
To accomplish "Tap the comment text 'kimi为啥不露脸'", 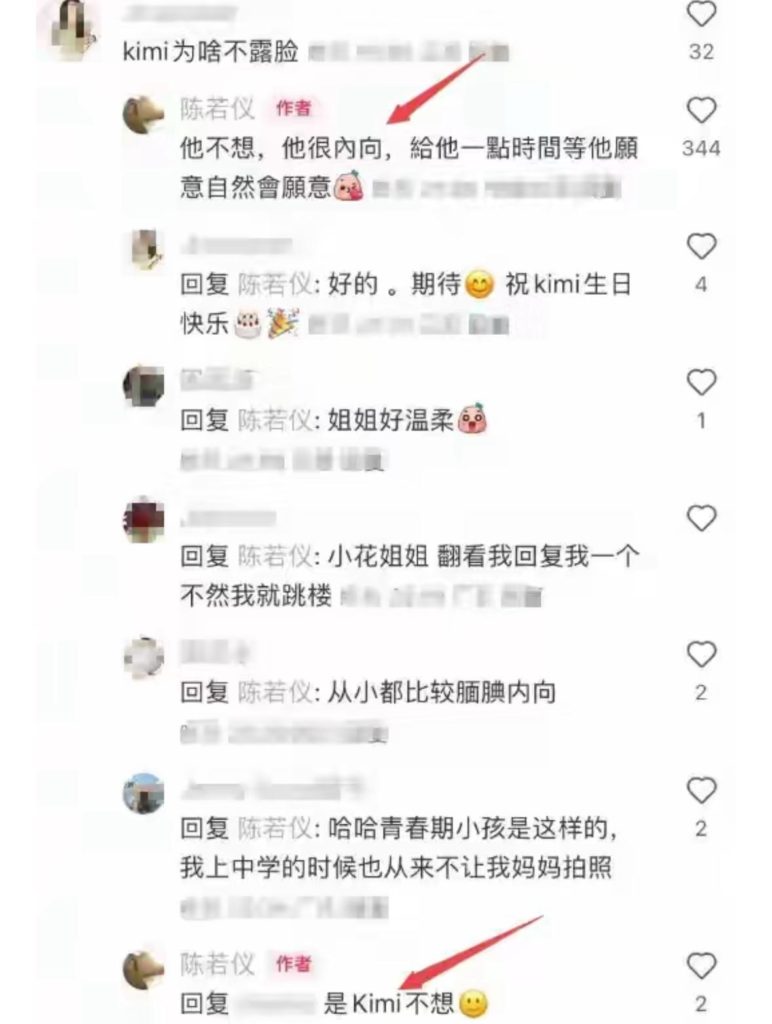I will point(211,51).
